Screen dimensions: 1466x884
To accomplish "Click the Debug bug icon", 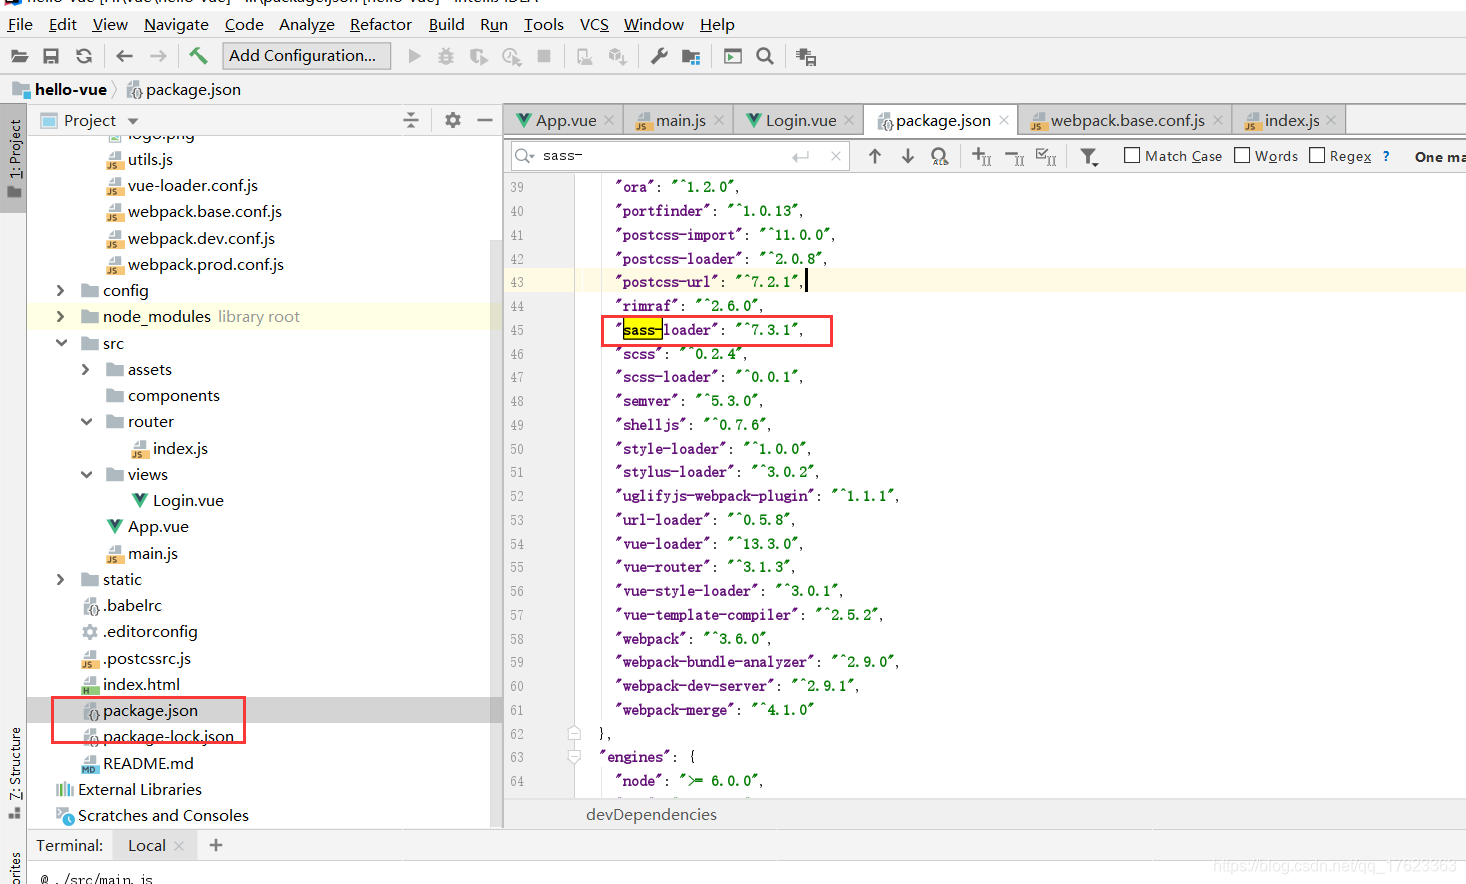I will [x=446, y=56].
